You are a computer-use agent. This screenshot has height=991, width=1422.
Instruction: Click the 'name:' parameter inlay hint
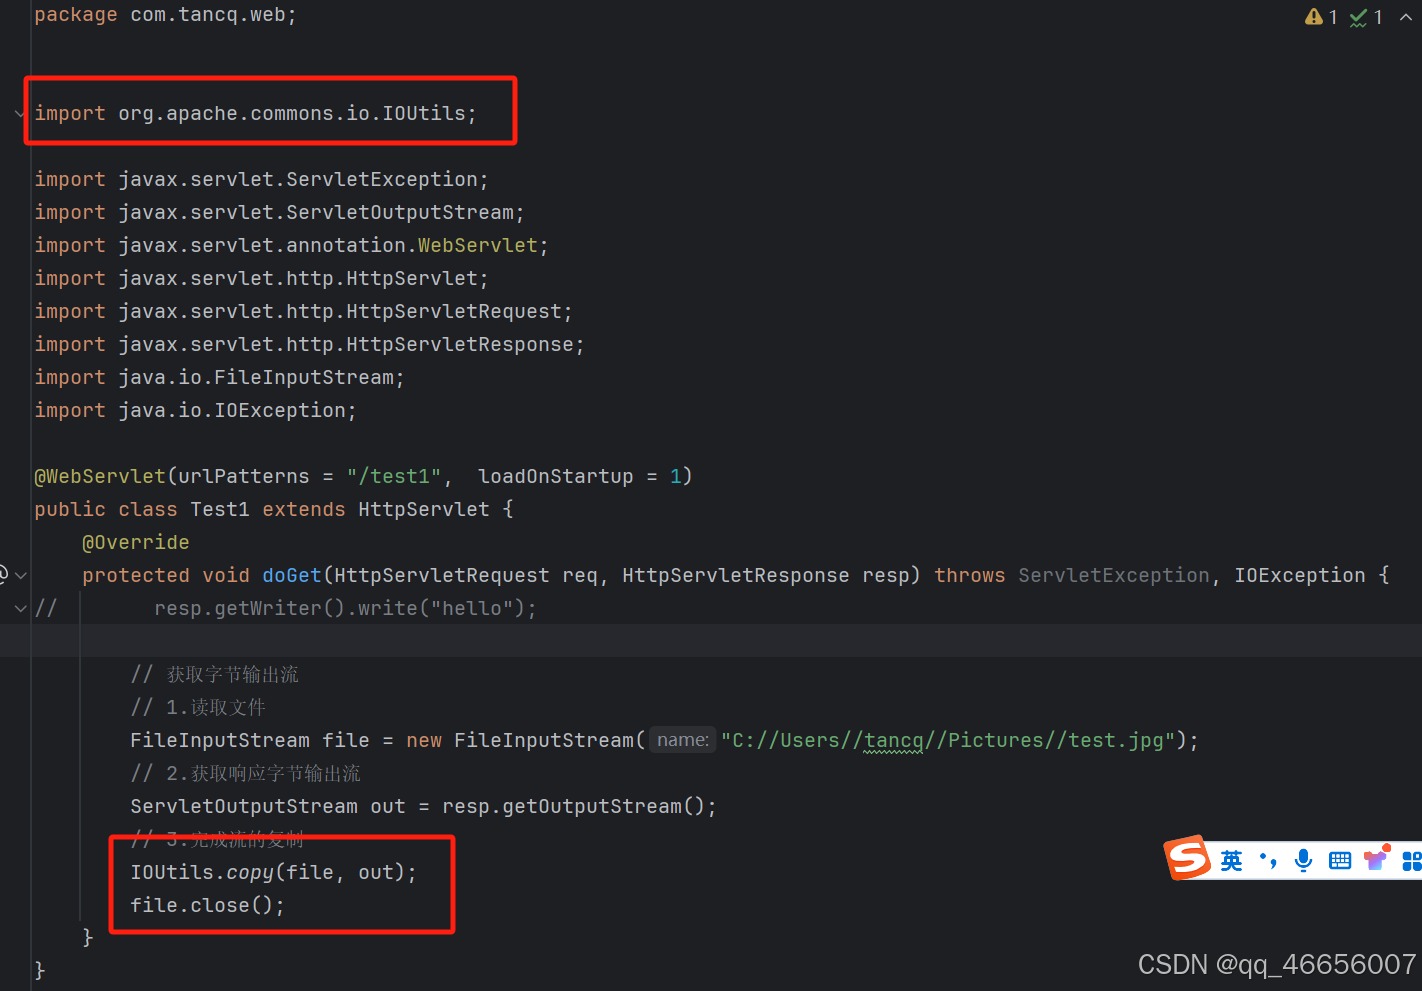683,740
